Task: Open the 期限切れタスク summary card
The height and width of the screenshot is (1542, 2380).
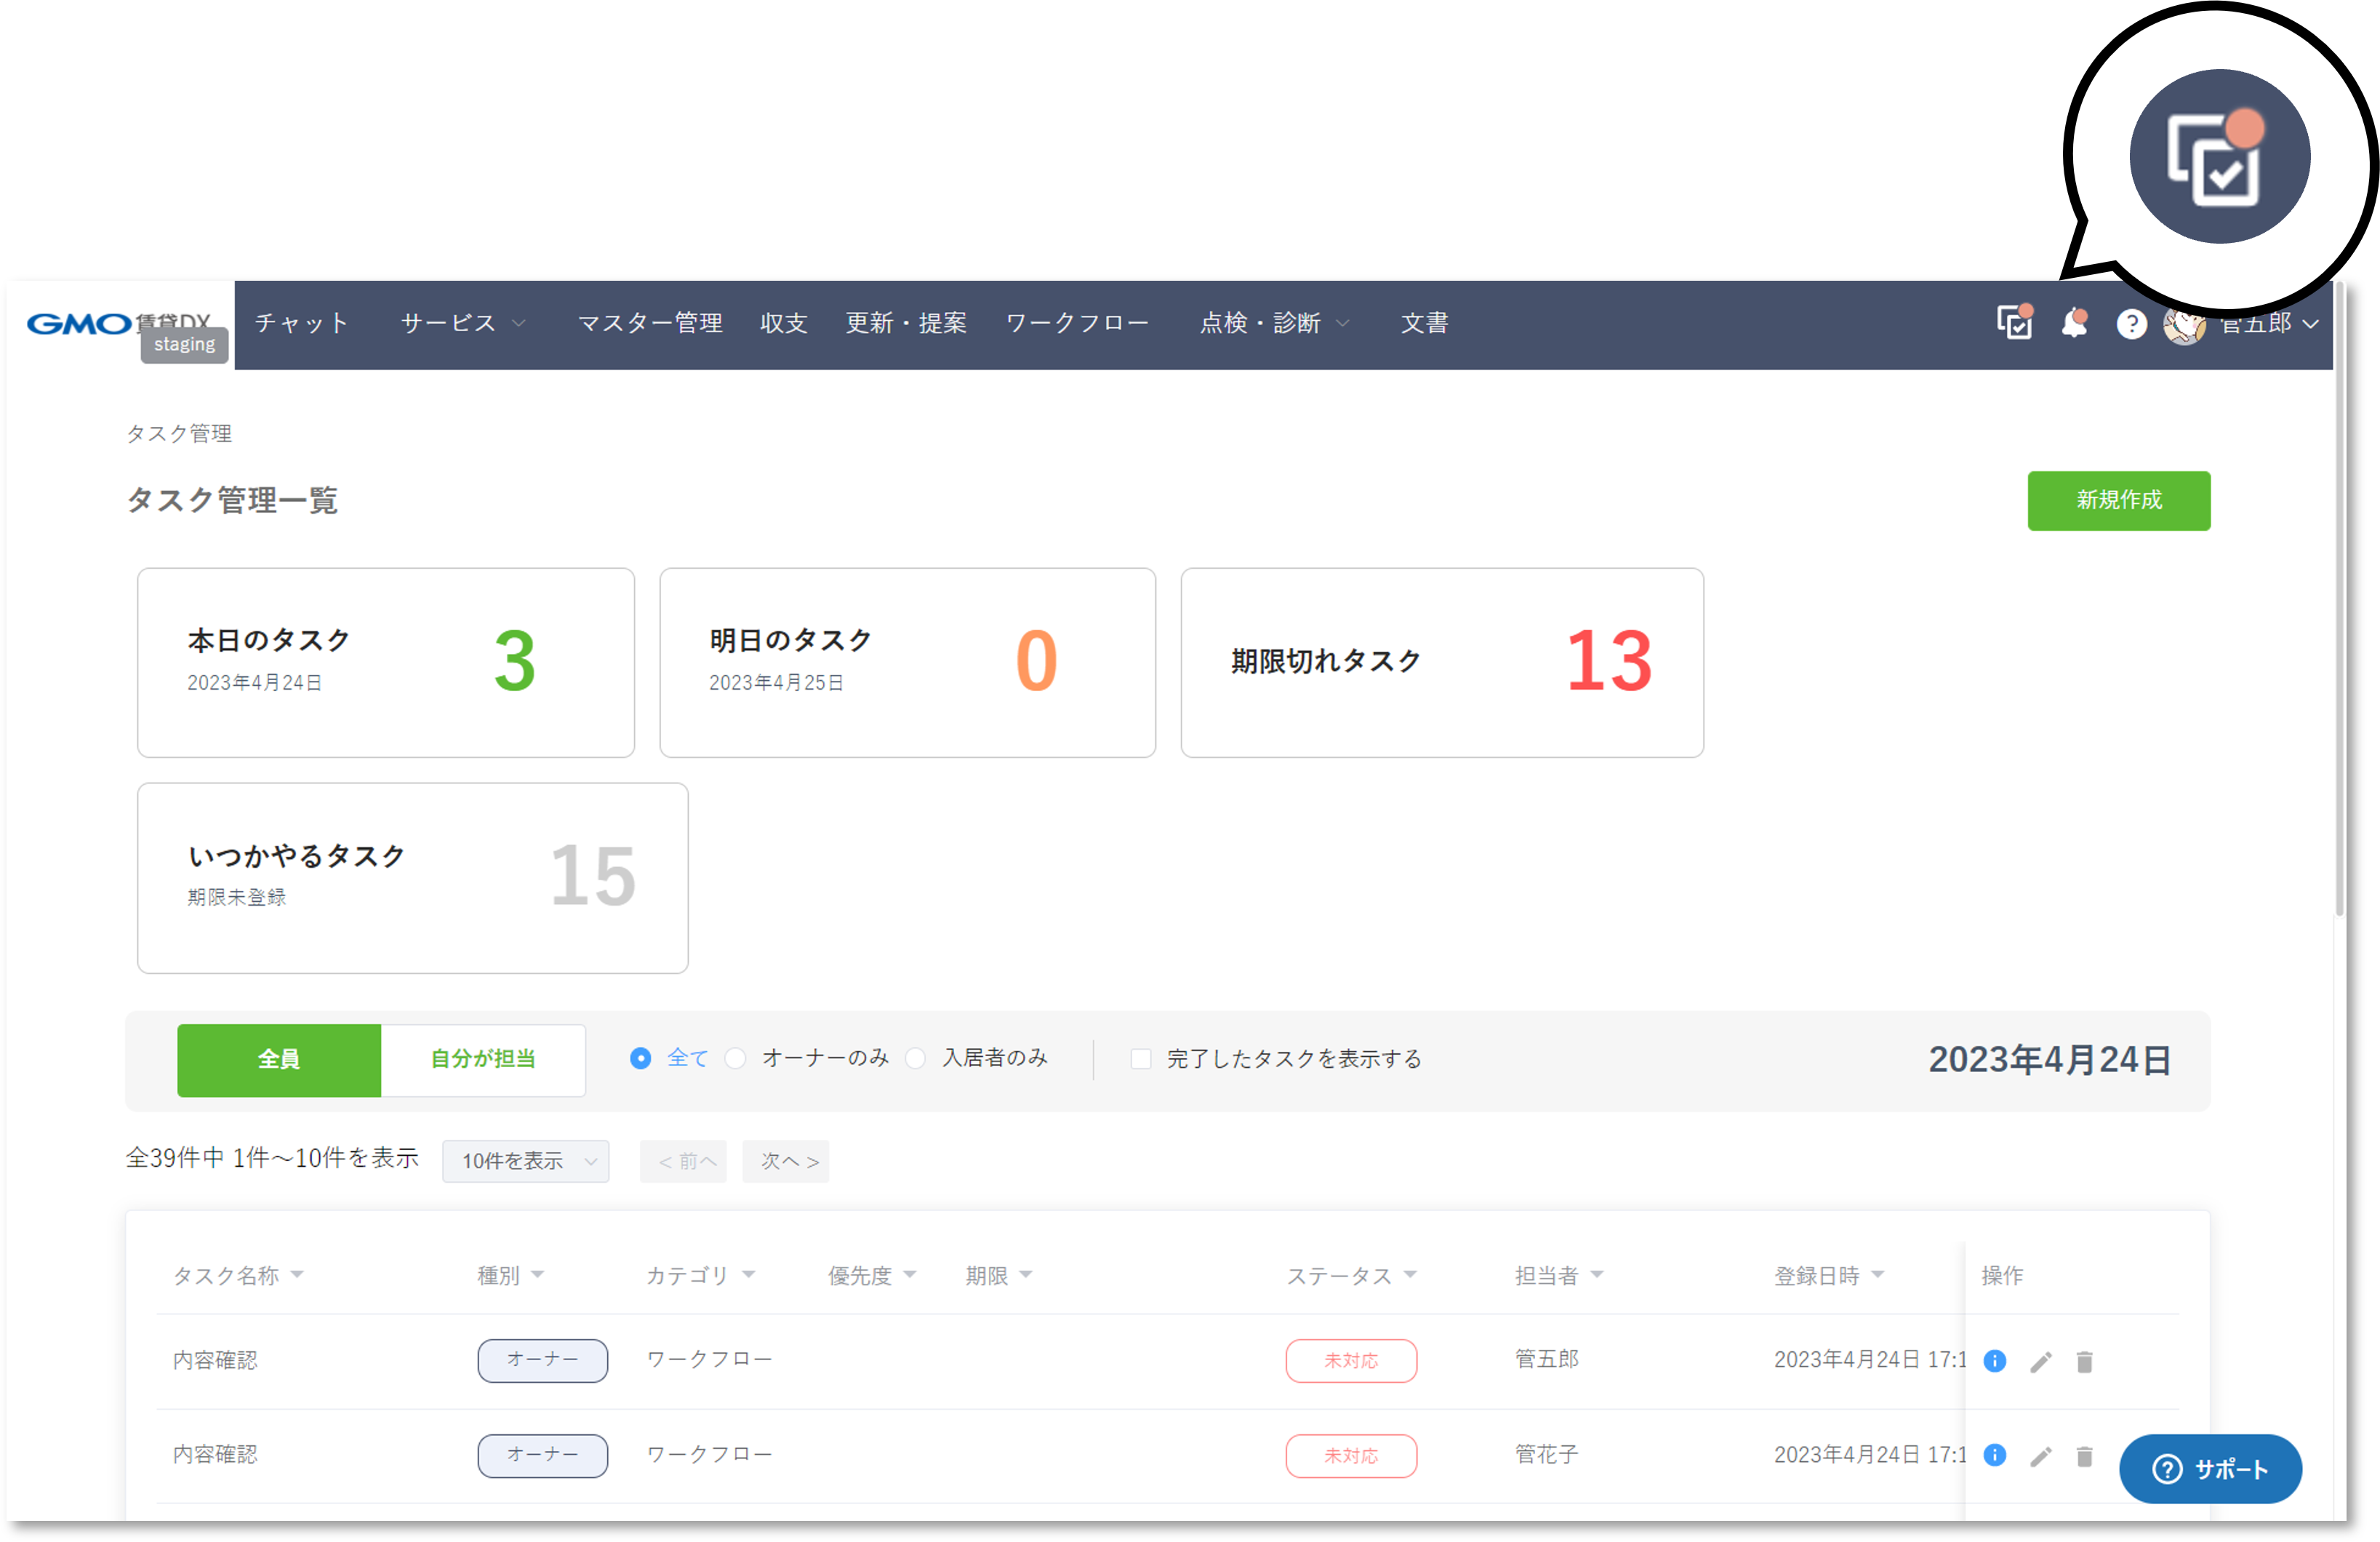Action: point(1441,662)
